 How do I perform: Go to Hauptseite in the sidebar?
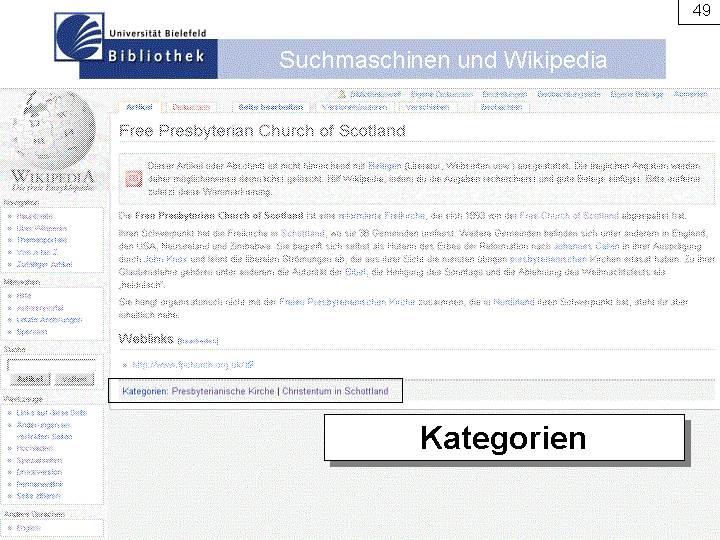(x=34, y=216)
